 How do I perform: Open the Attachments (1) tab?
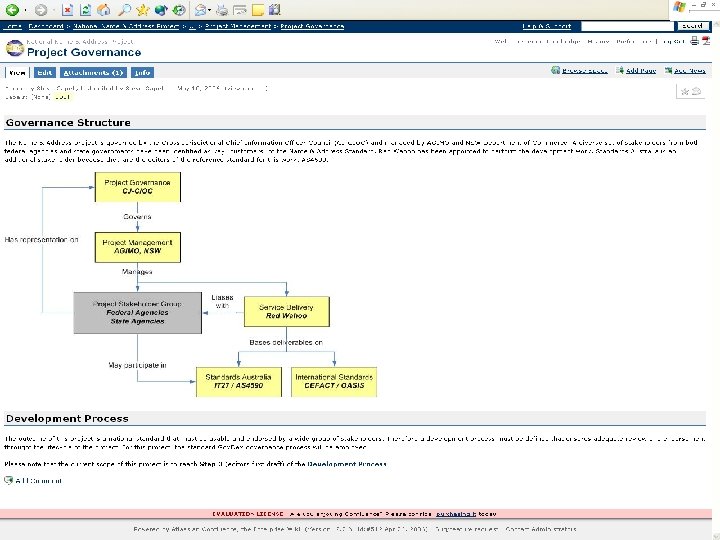[x=93, y=73]
